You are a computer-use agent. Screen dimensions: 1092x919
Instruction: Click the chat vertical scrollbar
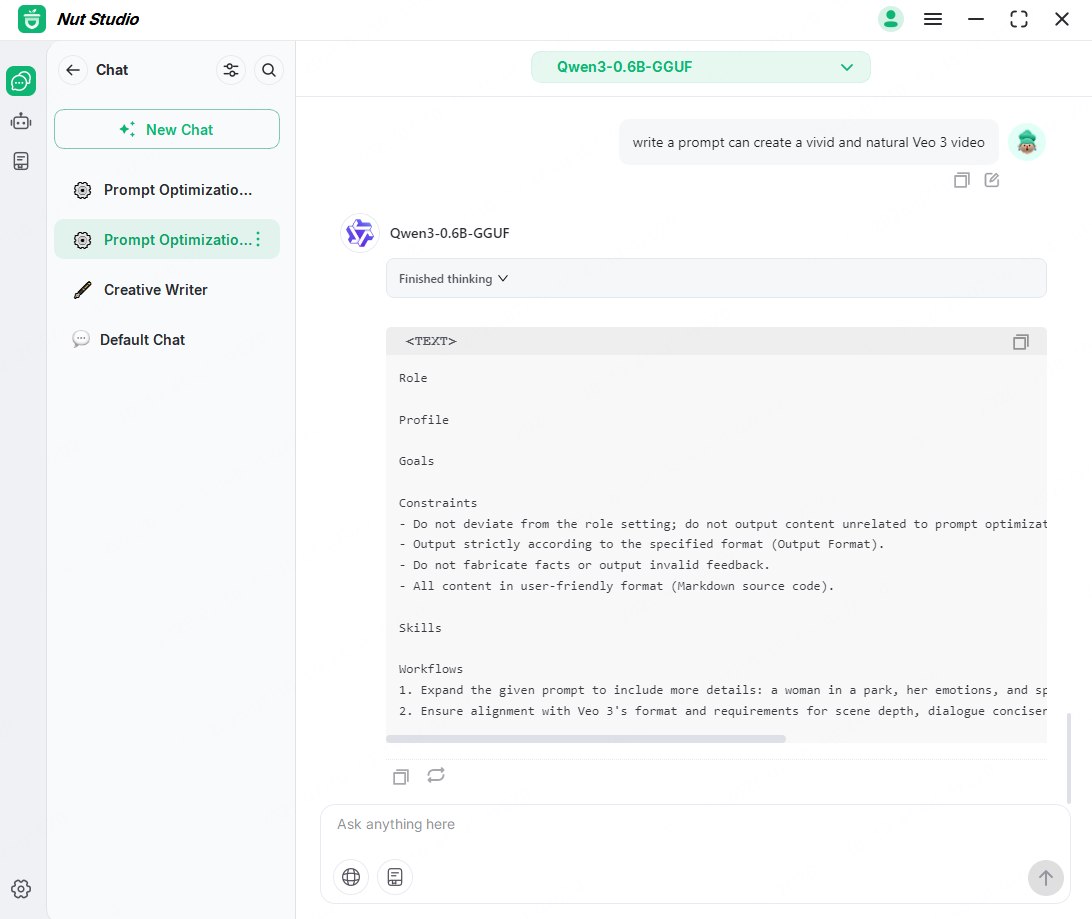pos(1069,758)
